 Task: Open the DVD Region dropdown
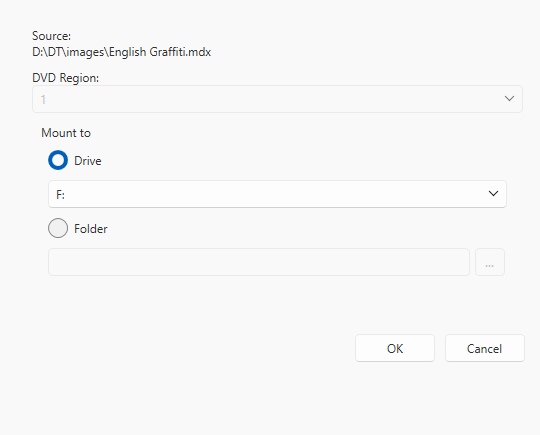click(277, 99)
